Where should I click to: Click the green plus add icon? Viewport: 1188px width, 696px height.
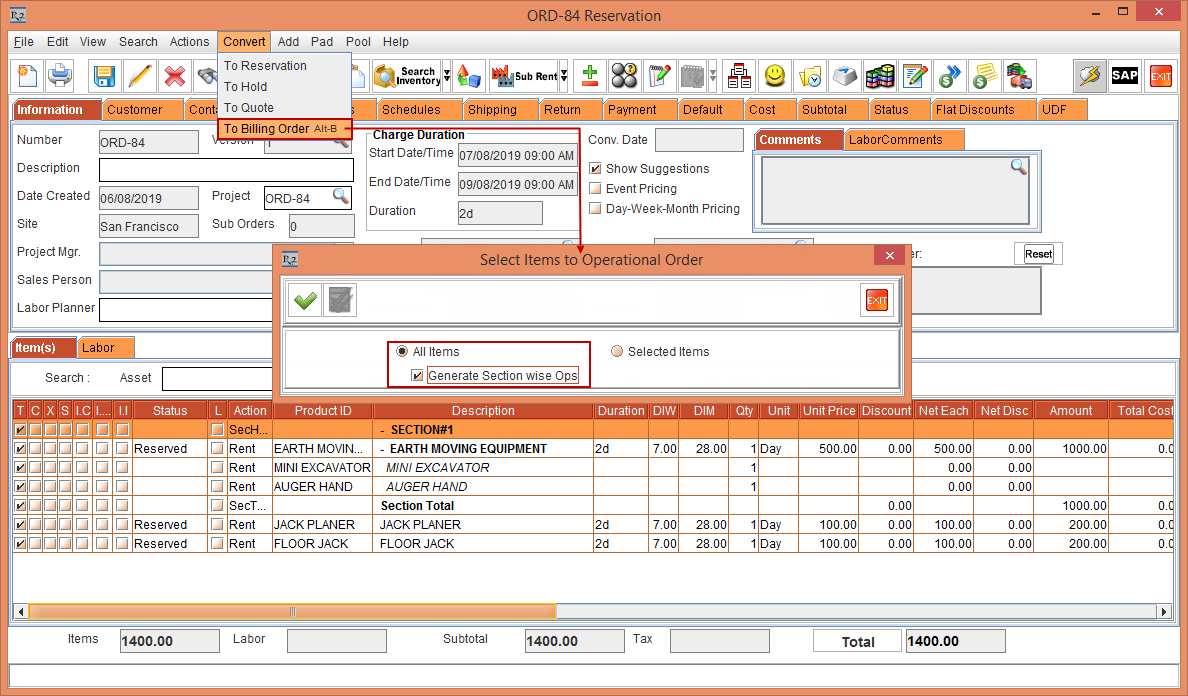click(x=588, y=75)
